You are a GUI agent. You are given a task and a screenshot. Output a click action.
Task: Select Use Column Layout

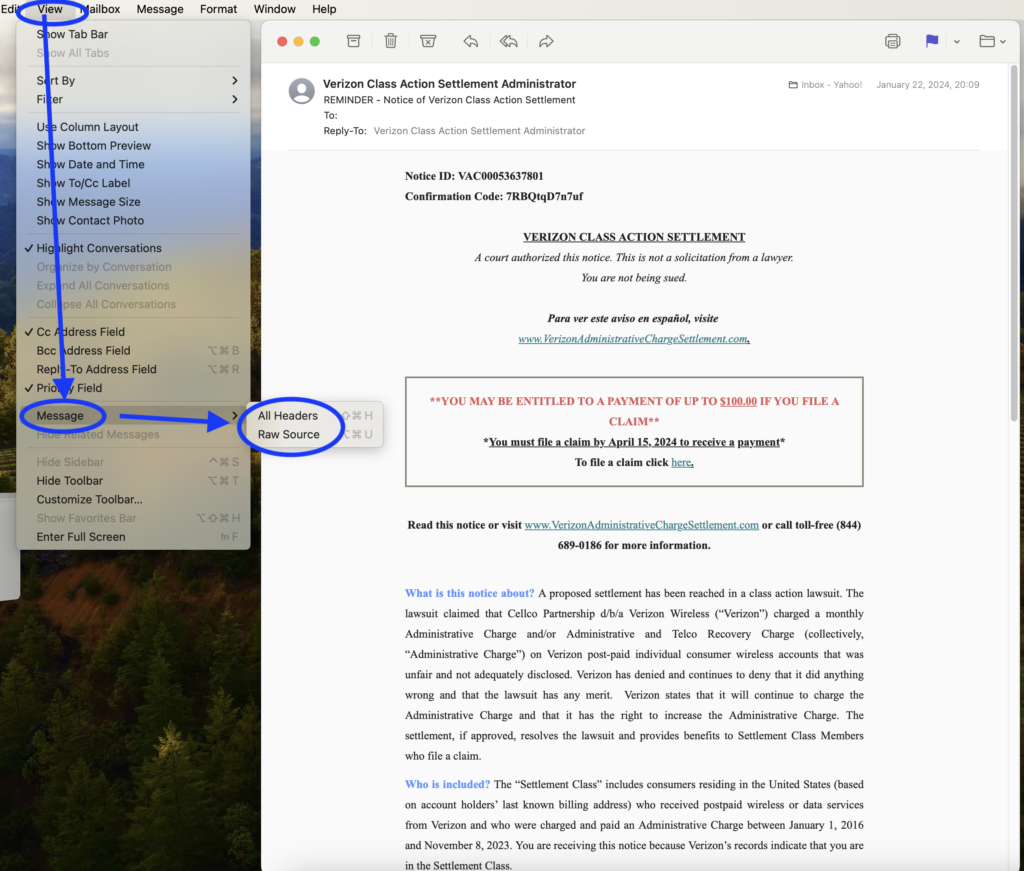(133, 127)
